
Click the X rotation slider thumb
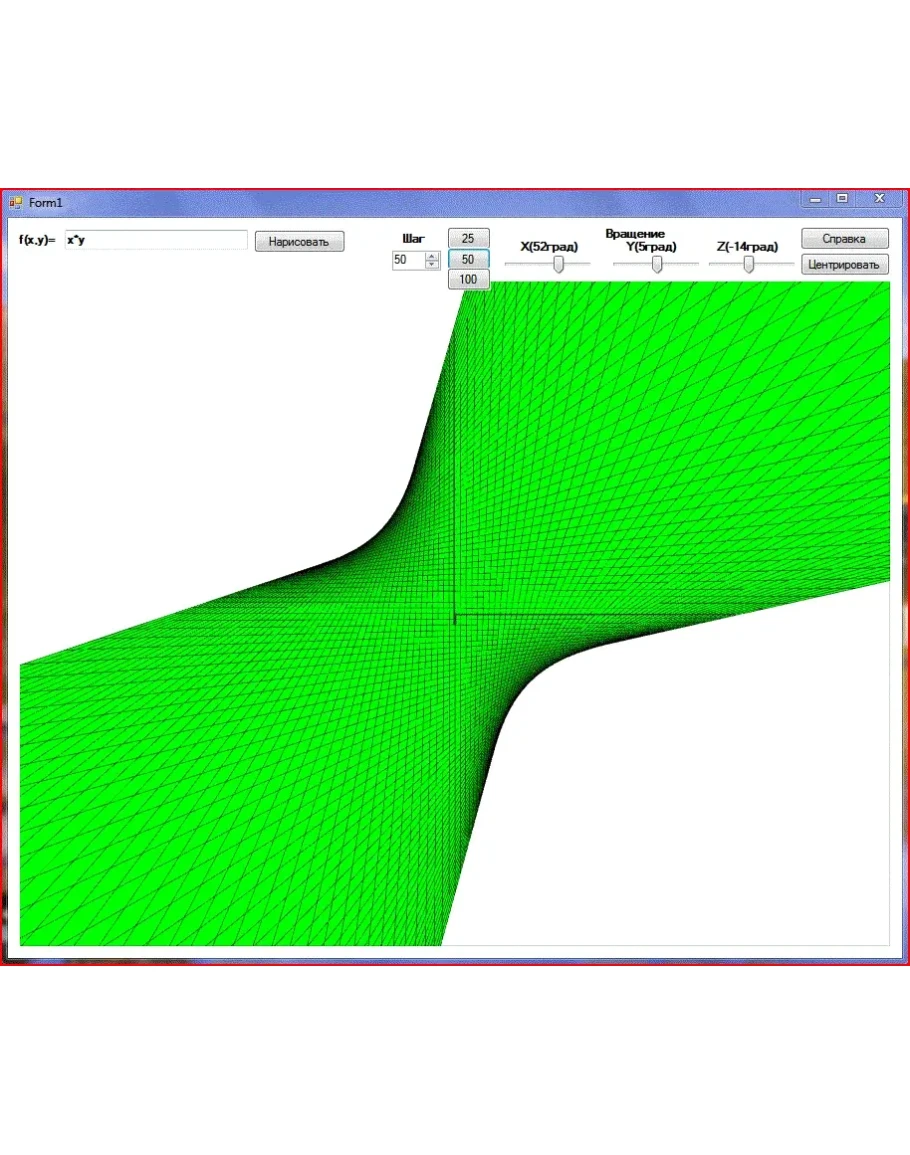pos(559,264)
